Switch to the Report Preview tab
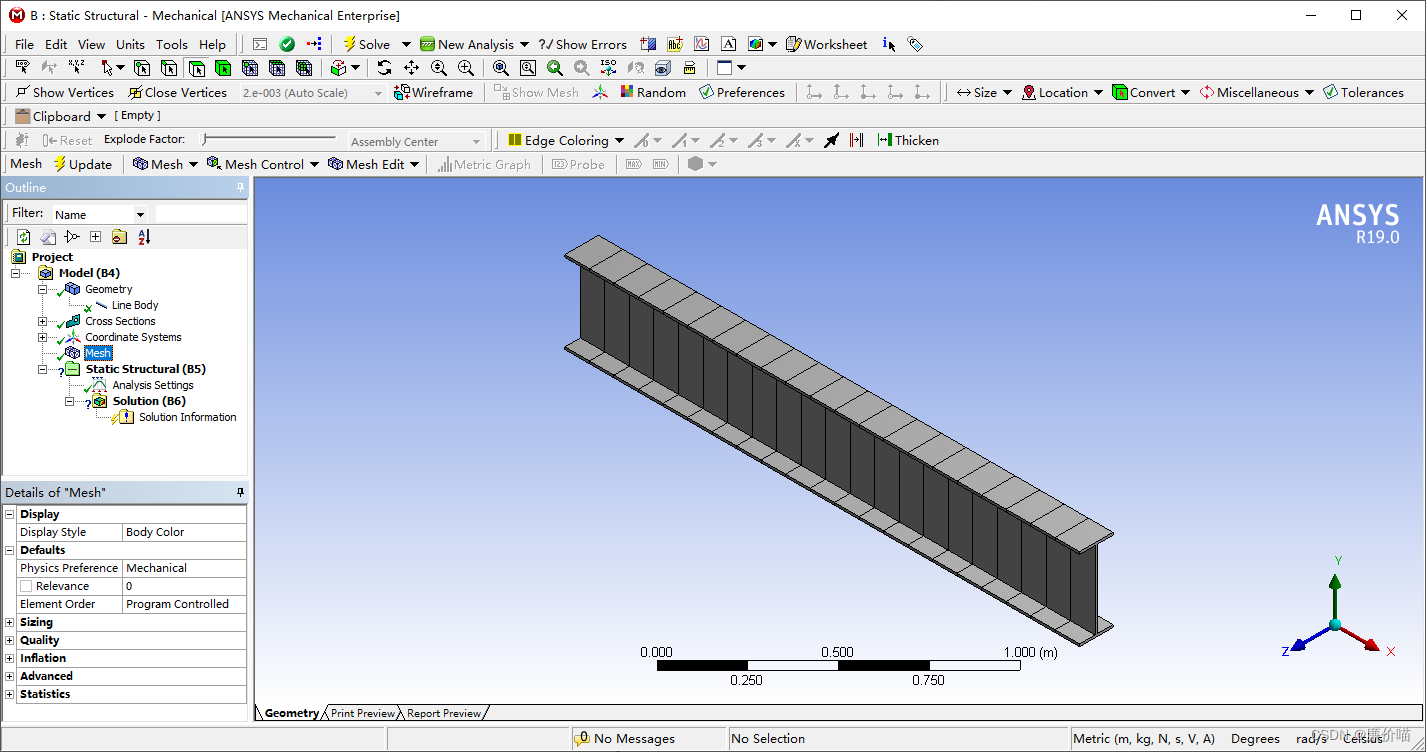Viewport: 1426px width, 752px height. coord(444,713)
